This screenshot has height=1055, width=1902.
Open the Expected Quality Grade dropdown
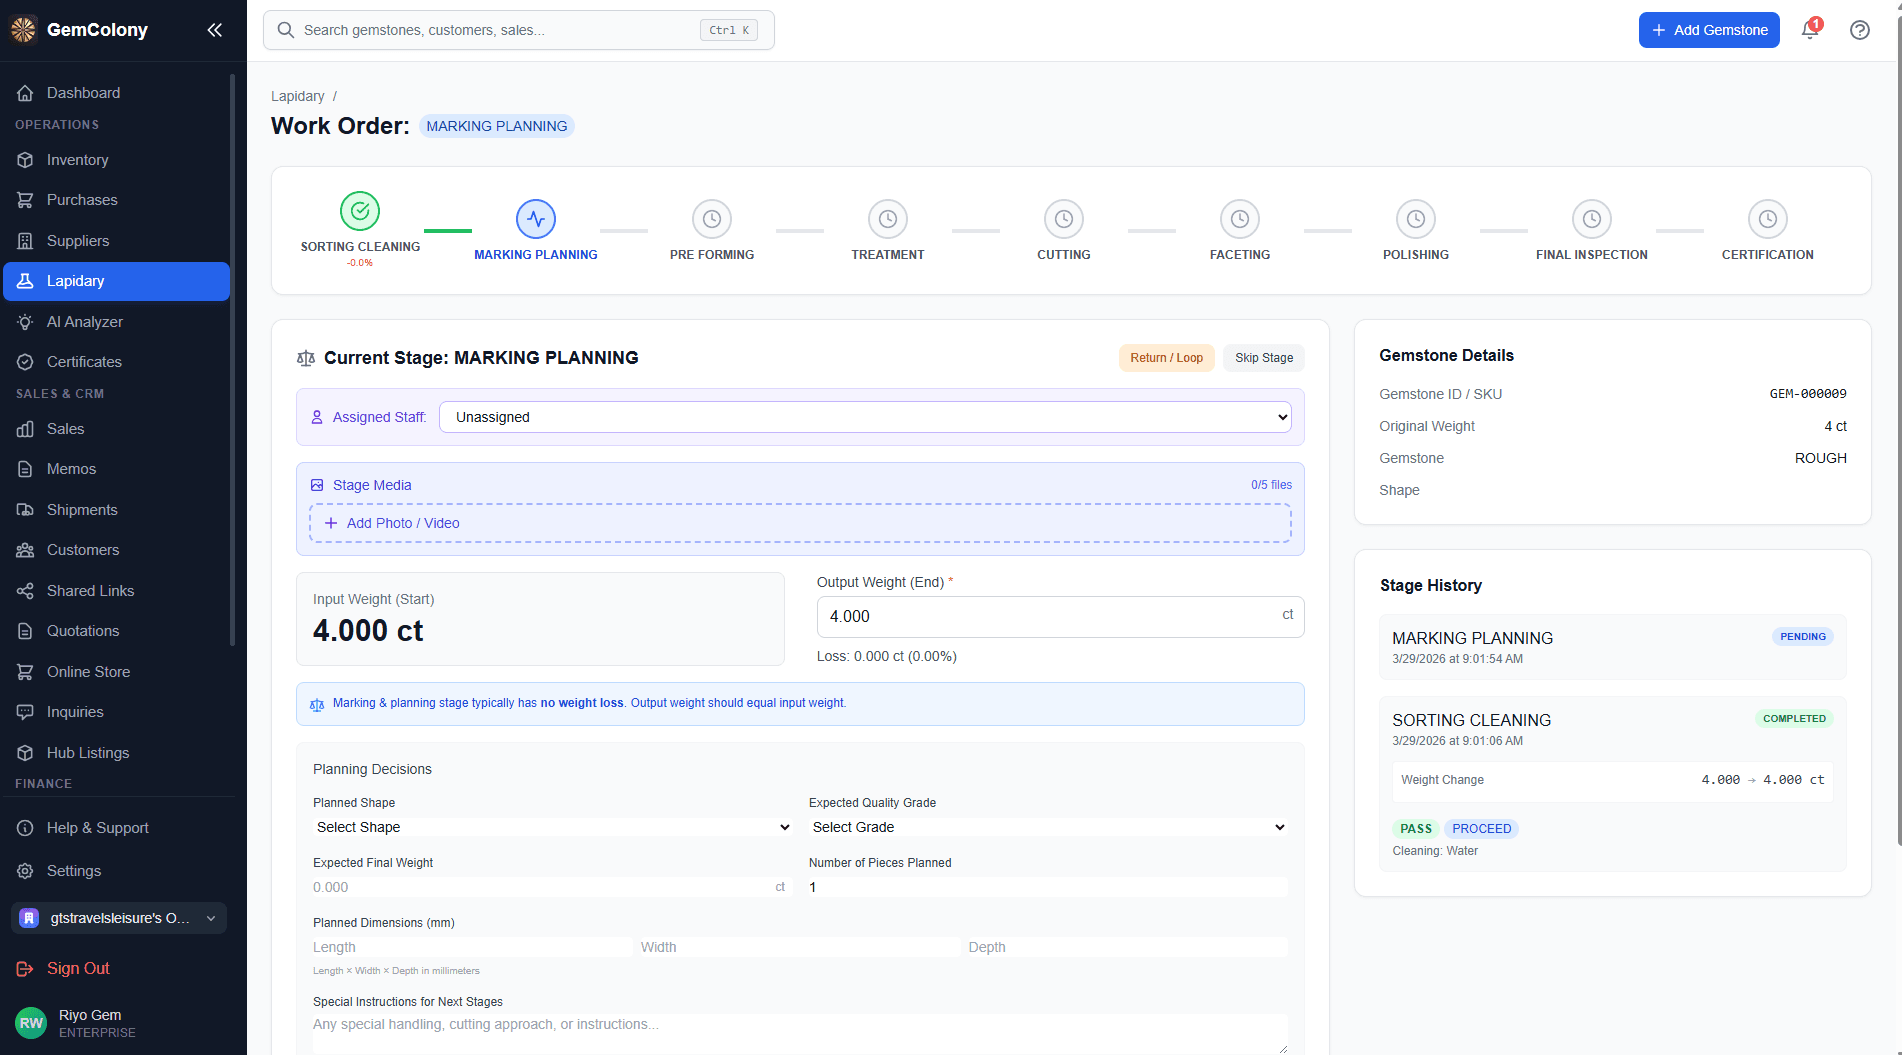point(1048,827)
